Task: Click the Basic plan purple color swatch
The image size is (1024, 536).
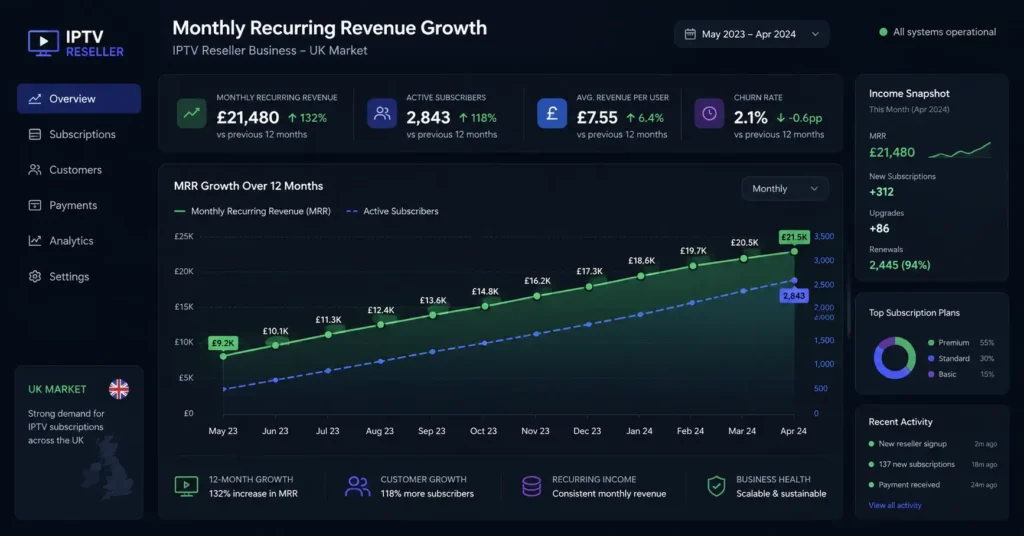Action: (931, 374)
